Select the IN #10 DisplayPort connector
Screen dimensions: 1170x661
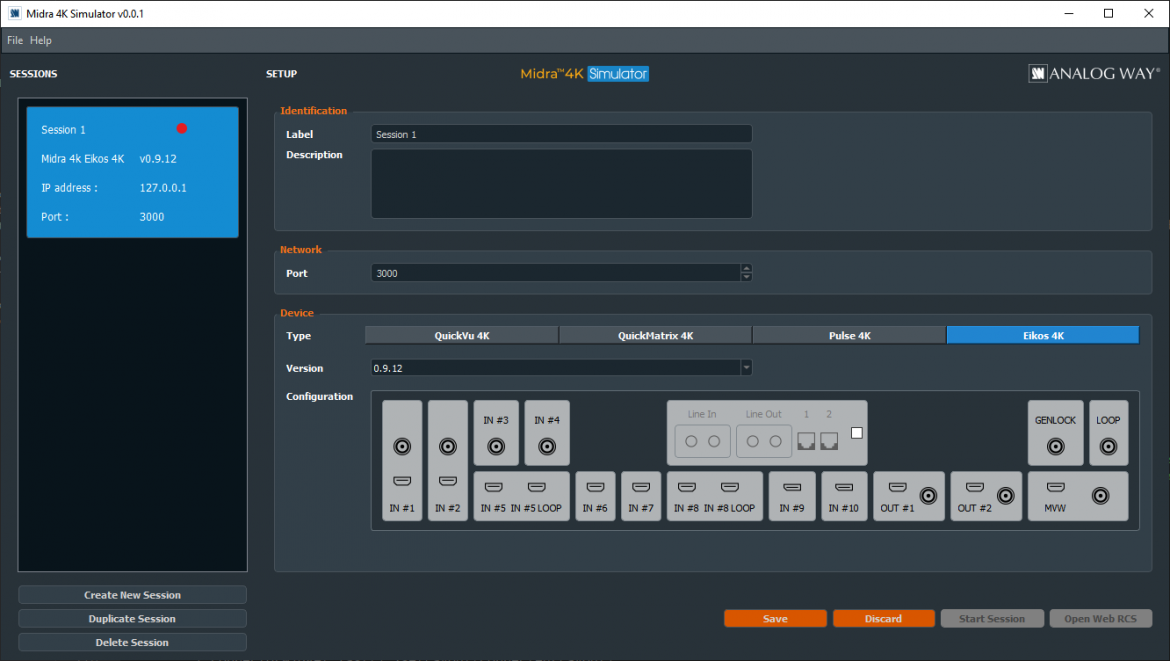click(x=844, y=487)
